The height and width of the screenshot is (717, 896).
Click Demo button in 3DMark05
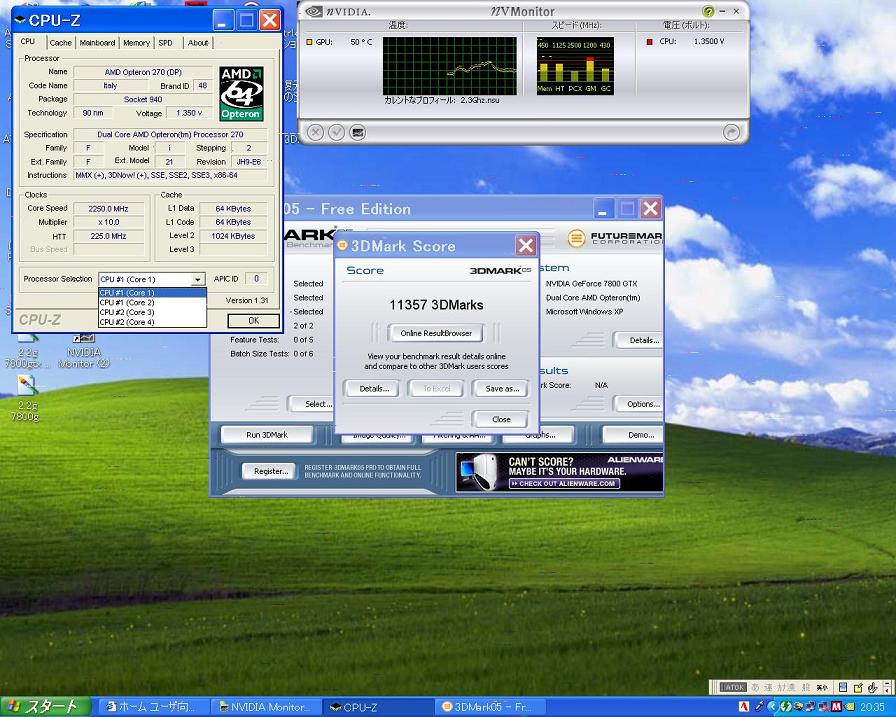[x=635, y=435]
